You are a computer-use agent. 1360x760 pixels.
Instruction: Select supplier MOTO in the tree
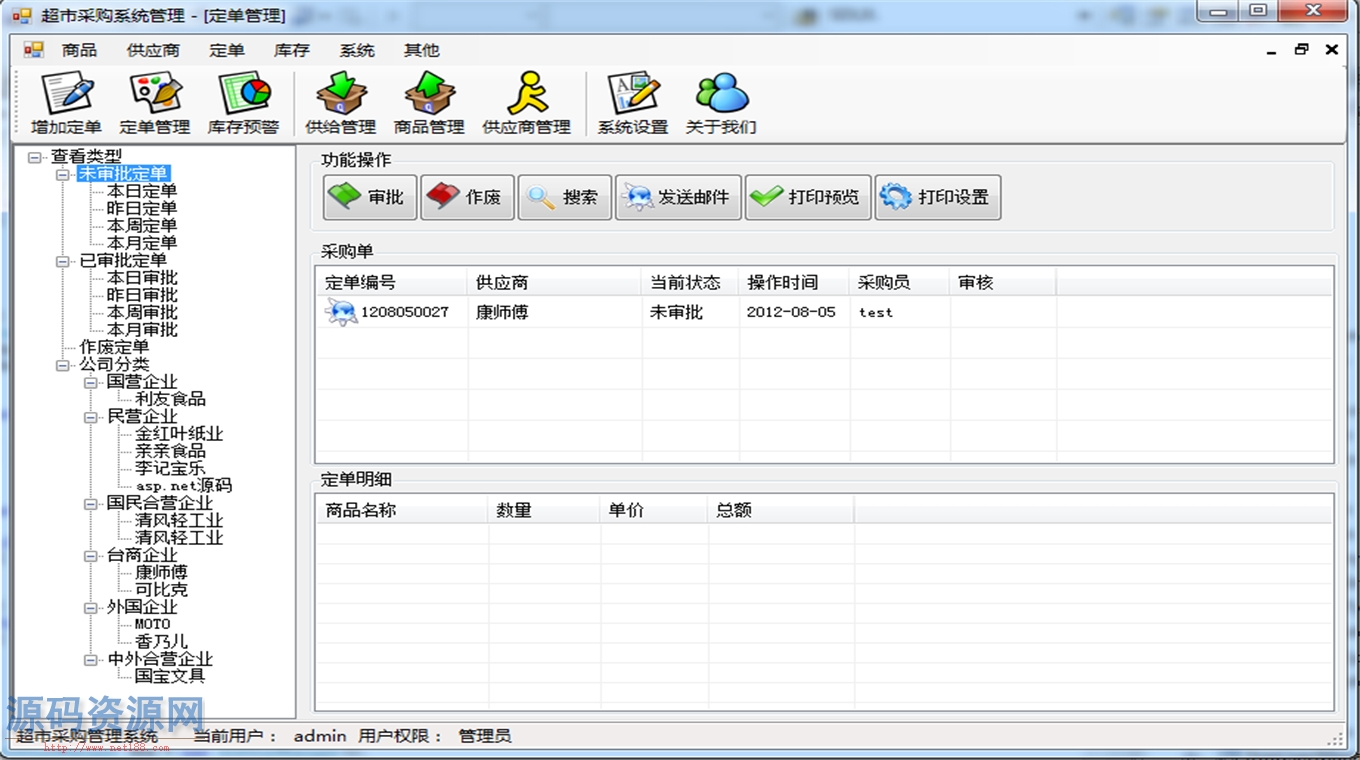pyautogui.click(x=153, y=624)
